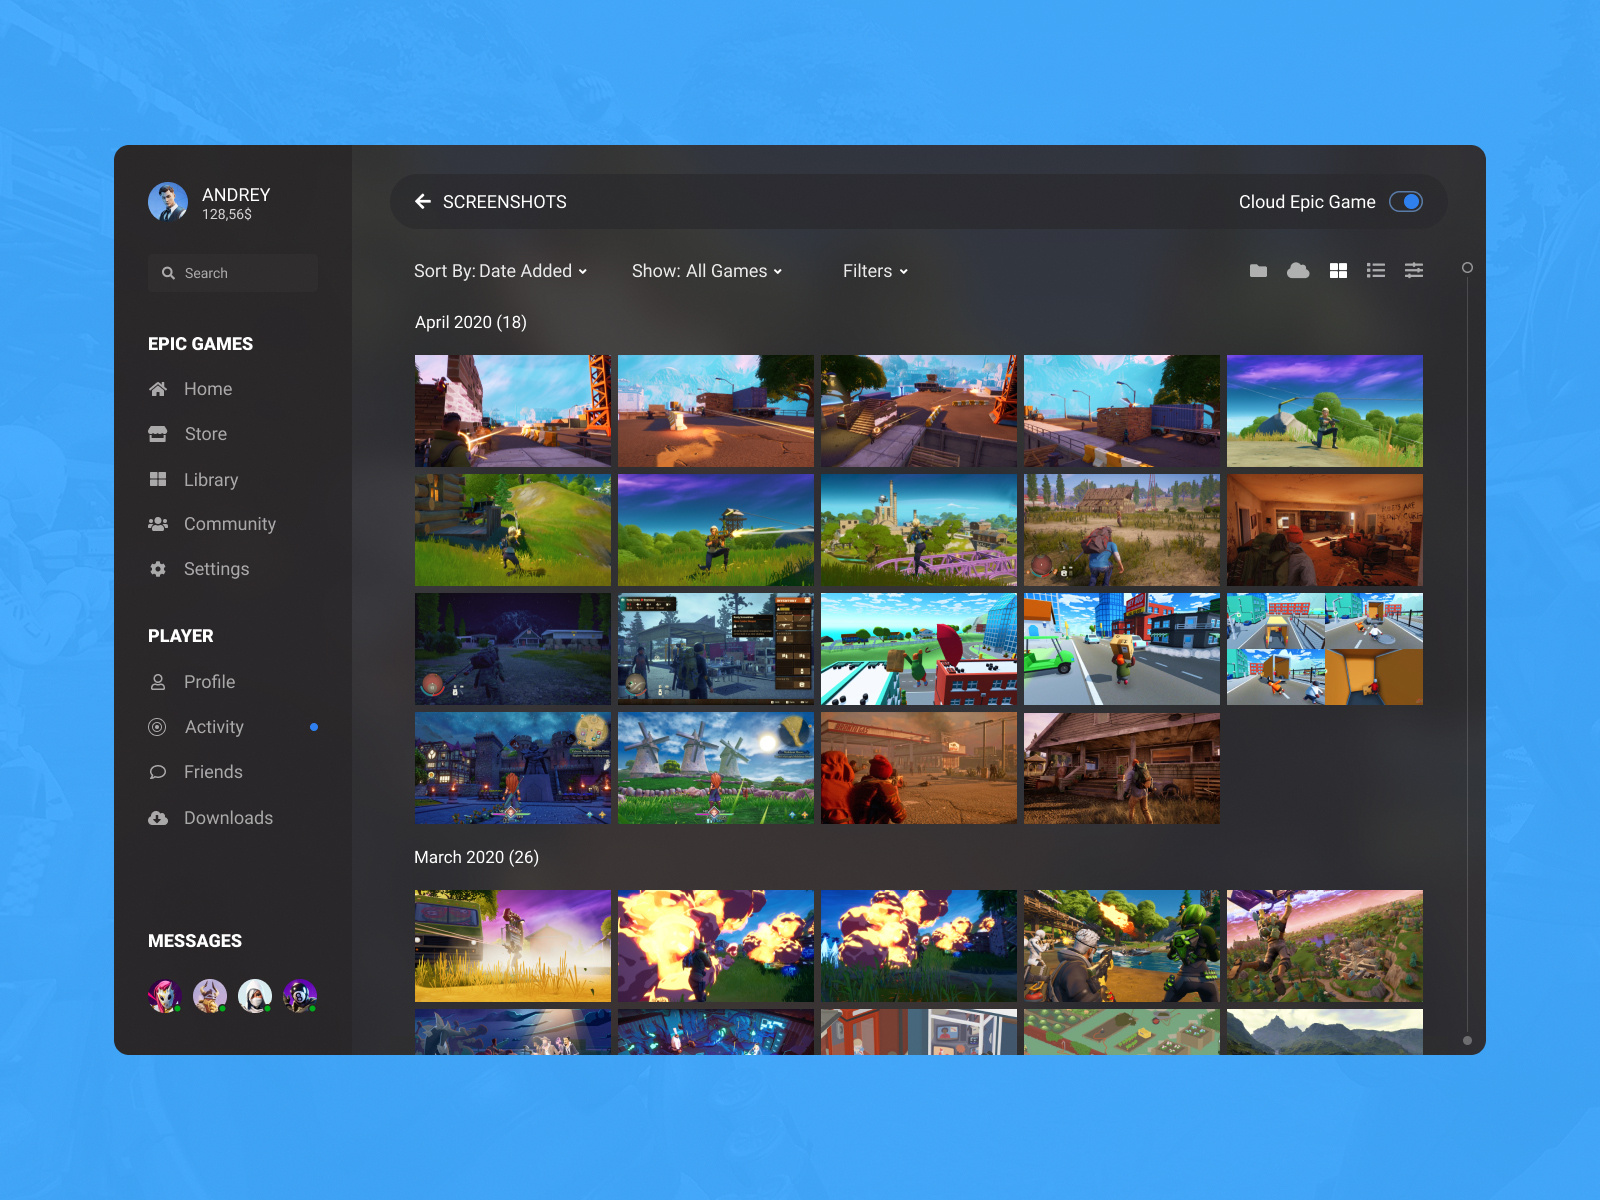1600x1200 pixels.
Task: Open the Downloads section
Action: (x=228, y=818)
